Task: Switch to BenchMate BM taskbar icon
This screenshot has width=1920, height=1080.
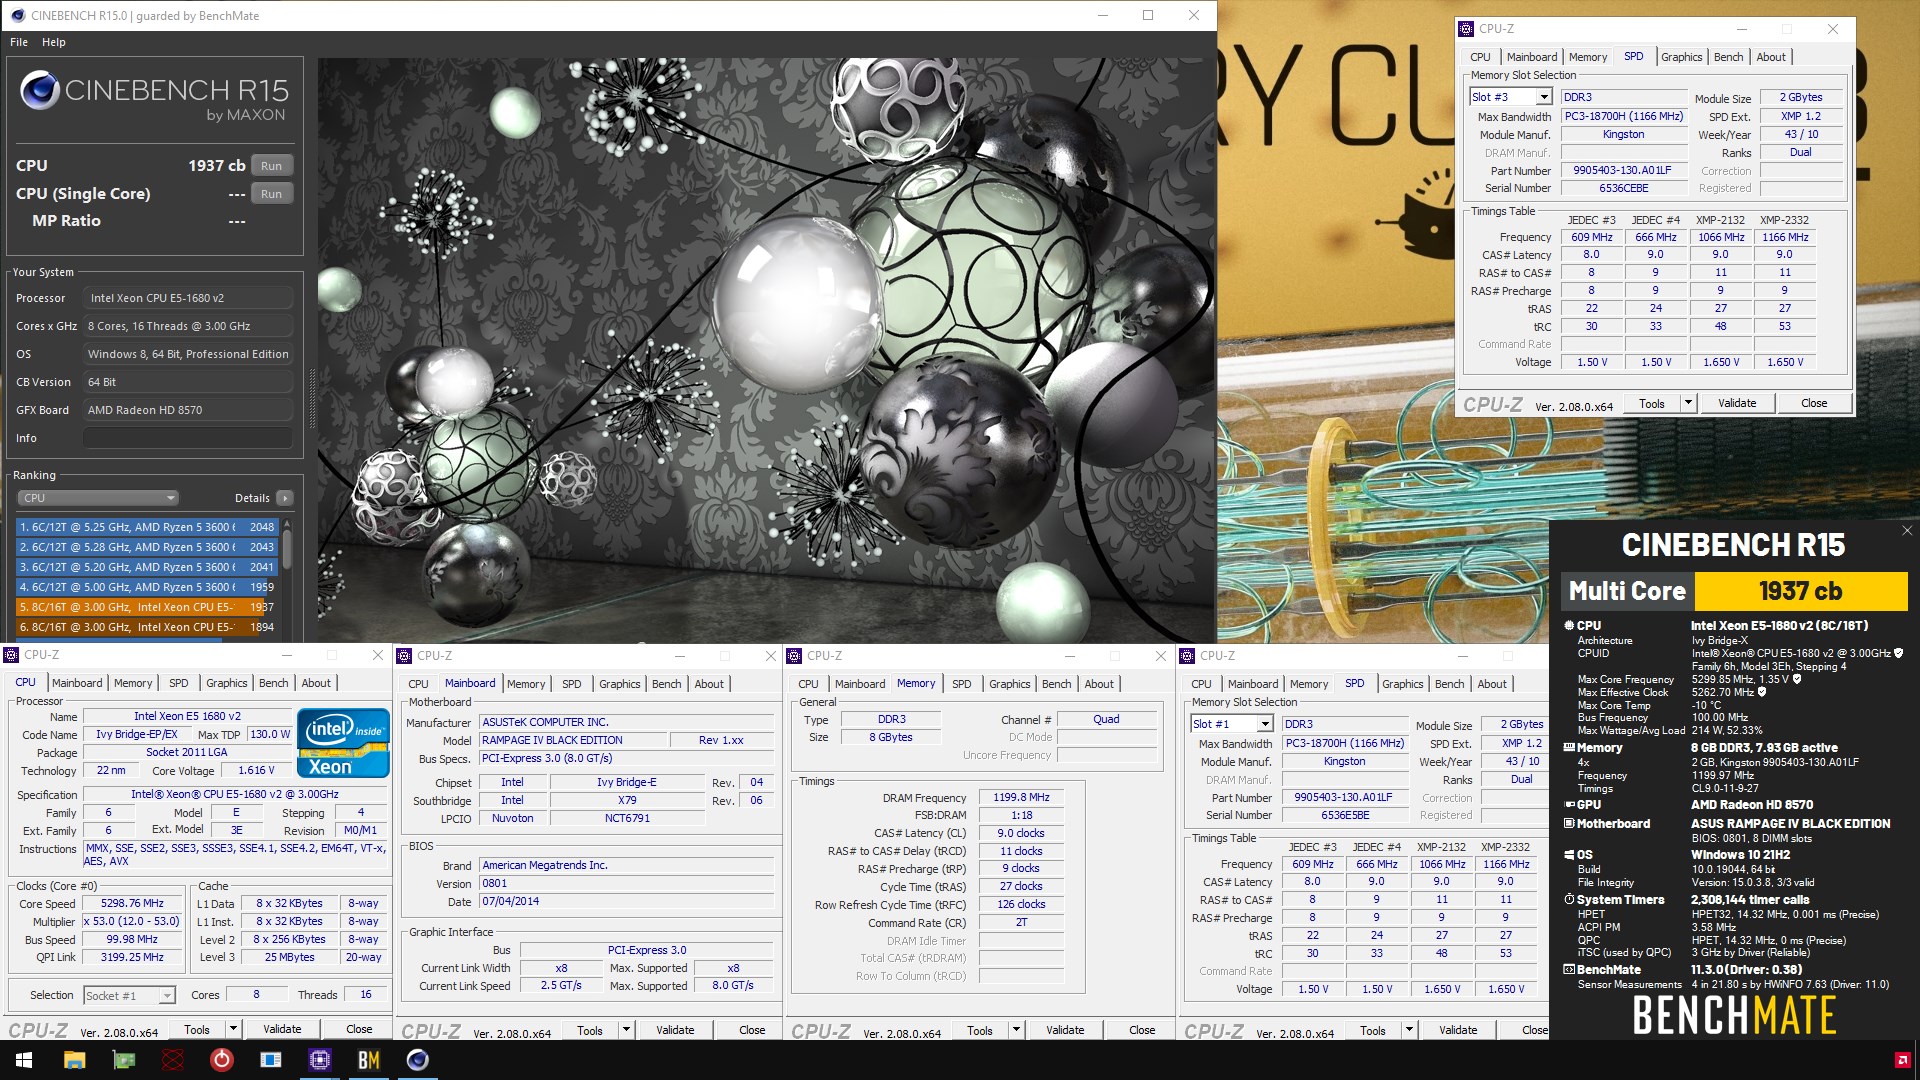Action: click(369, 1060)
